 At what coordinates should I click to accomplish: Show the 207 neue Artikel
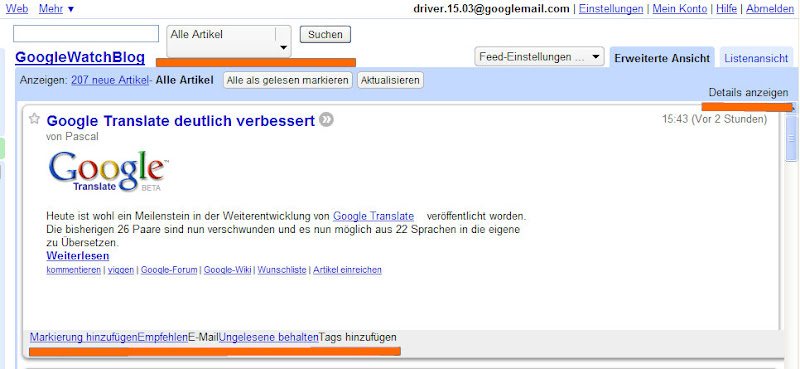[110, 80]
